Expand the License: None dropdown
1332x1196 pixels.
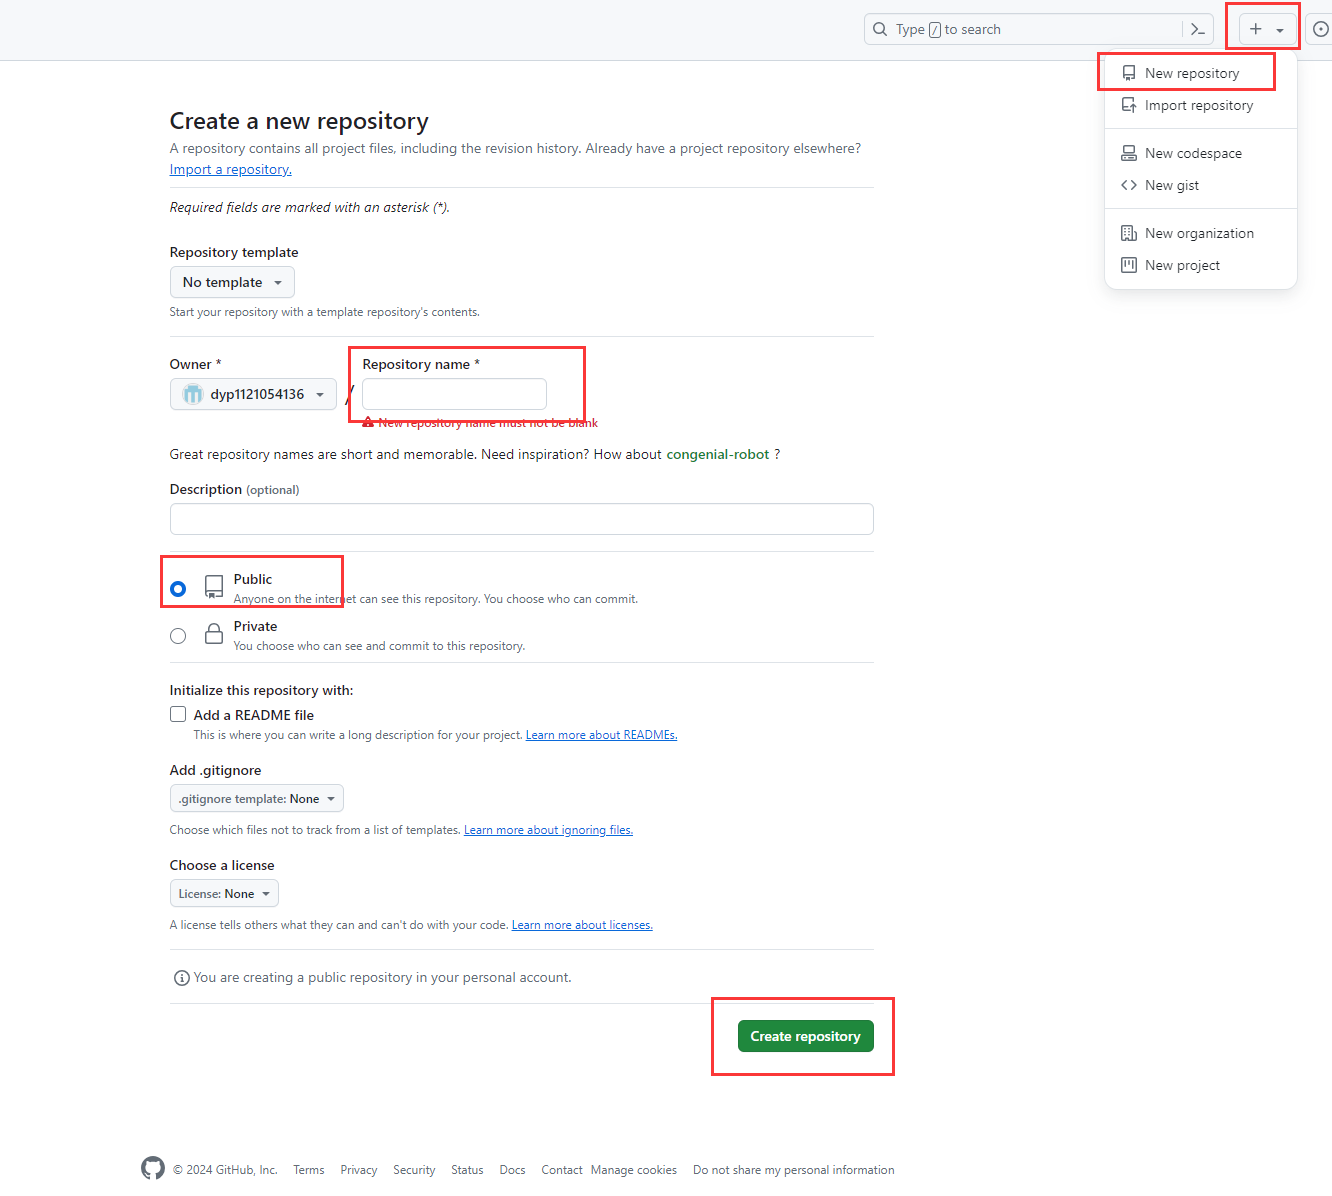[224, 893]
